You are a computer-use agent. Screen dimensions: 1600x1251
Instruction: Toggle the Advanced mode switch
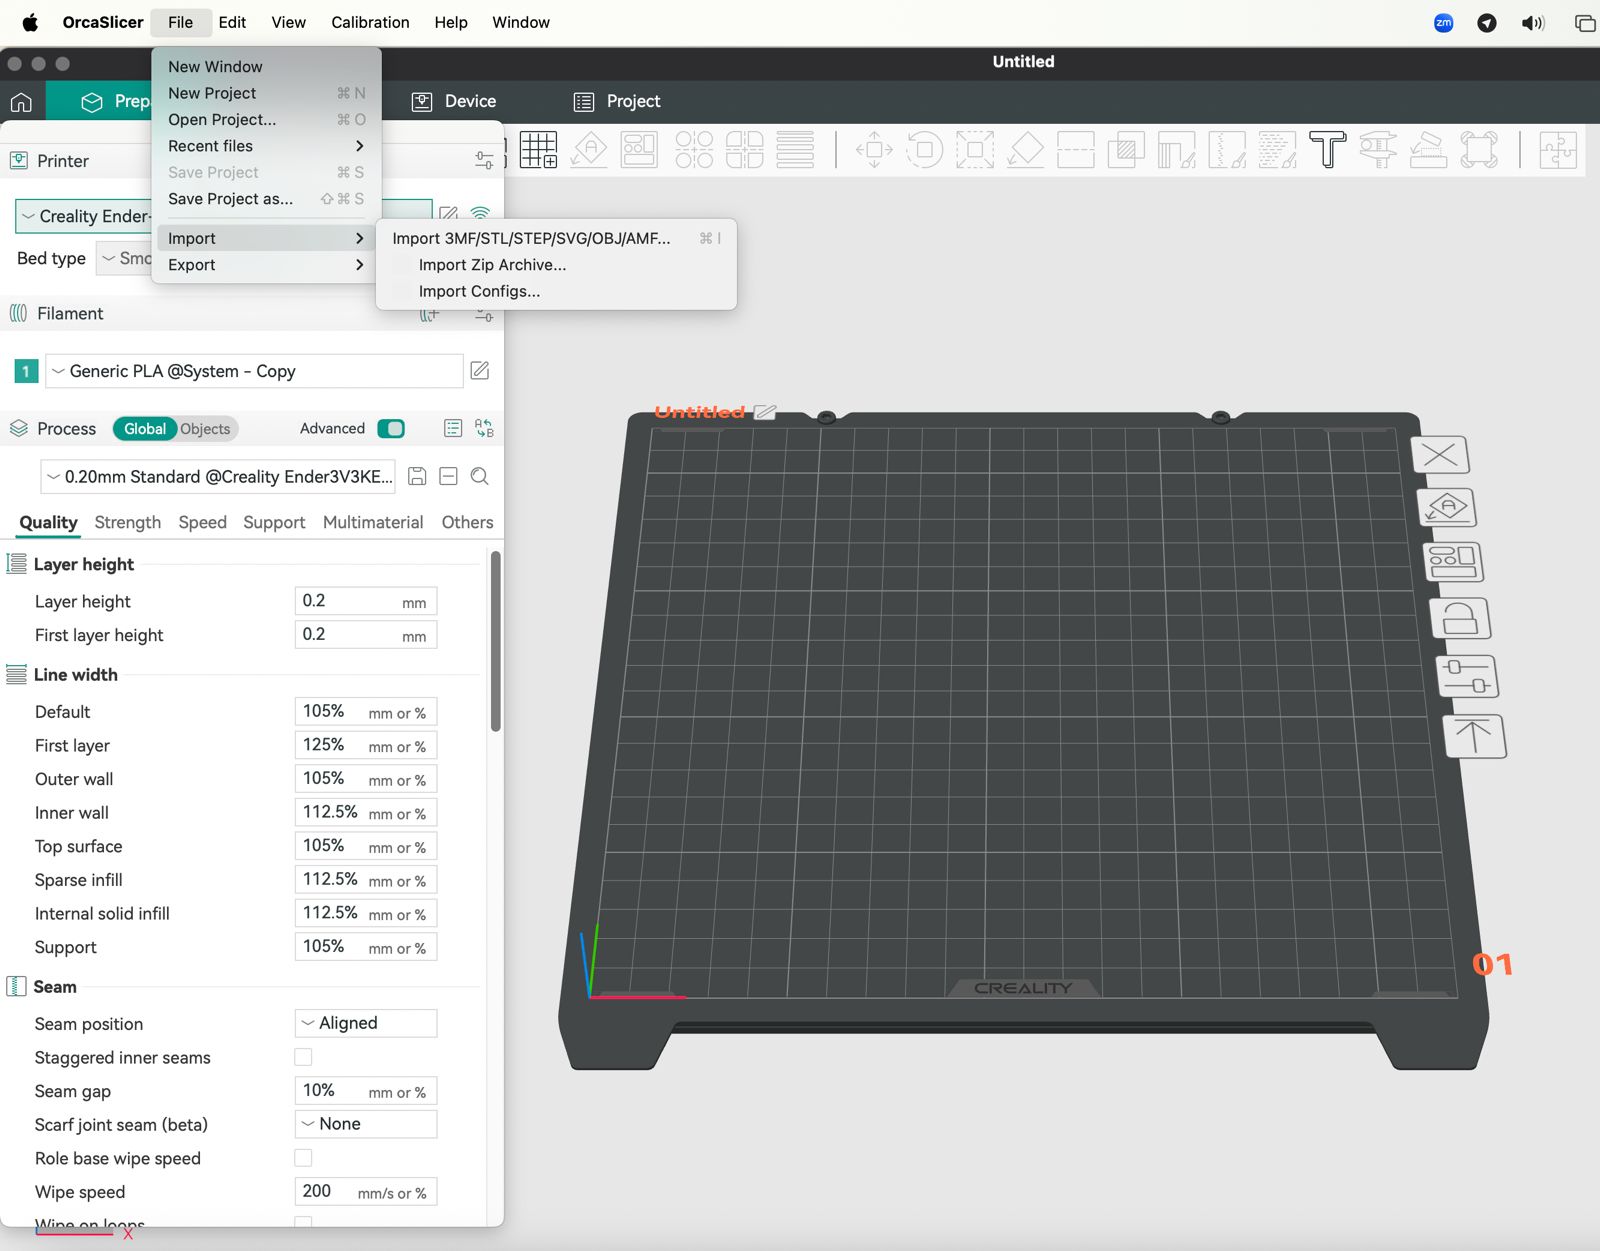click(391, 429)
